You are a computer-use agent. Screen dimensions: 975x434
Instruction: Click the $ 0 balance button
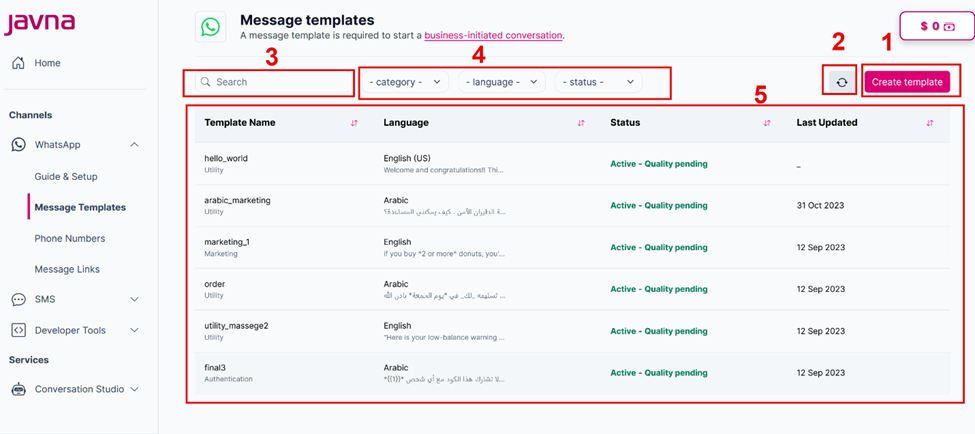pos(936,27)
